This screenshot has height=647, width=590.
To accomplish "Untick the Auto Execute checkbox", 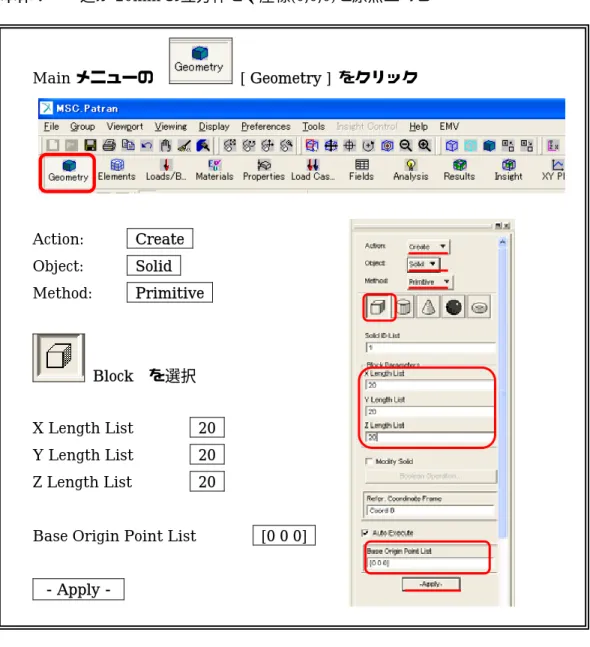I will click(365, 533).
